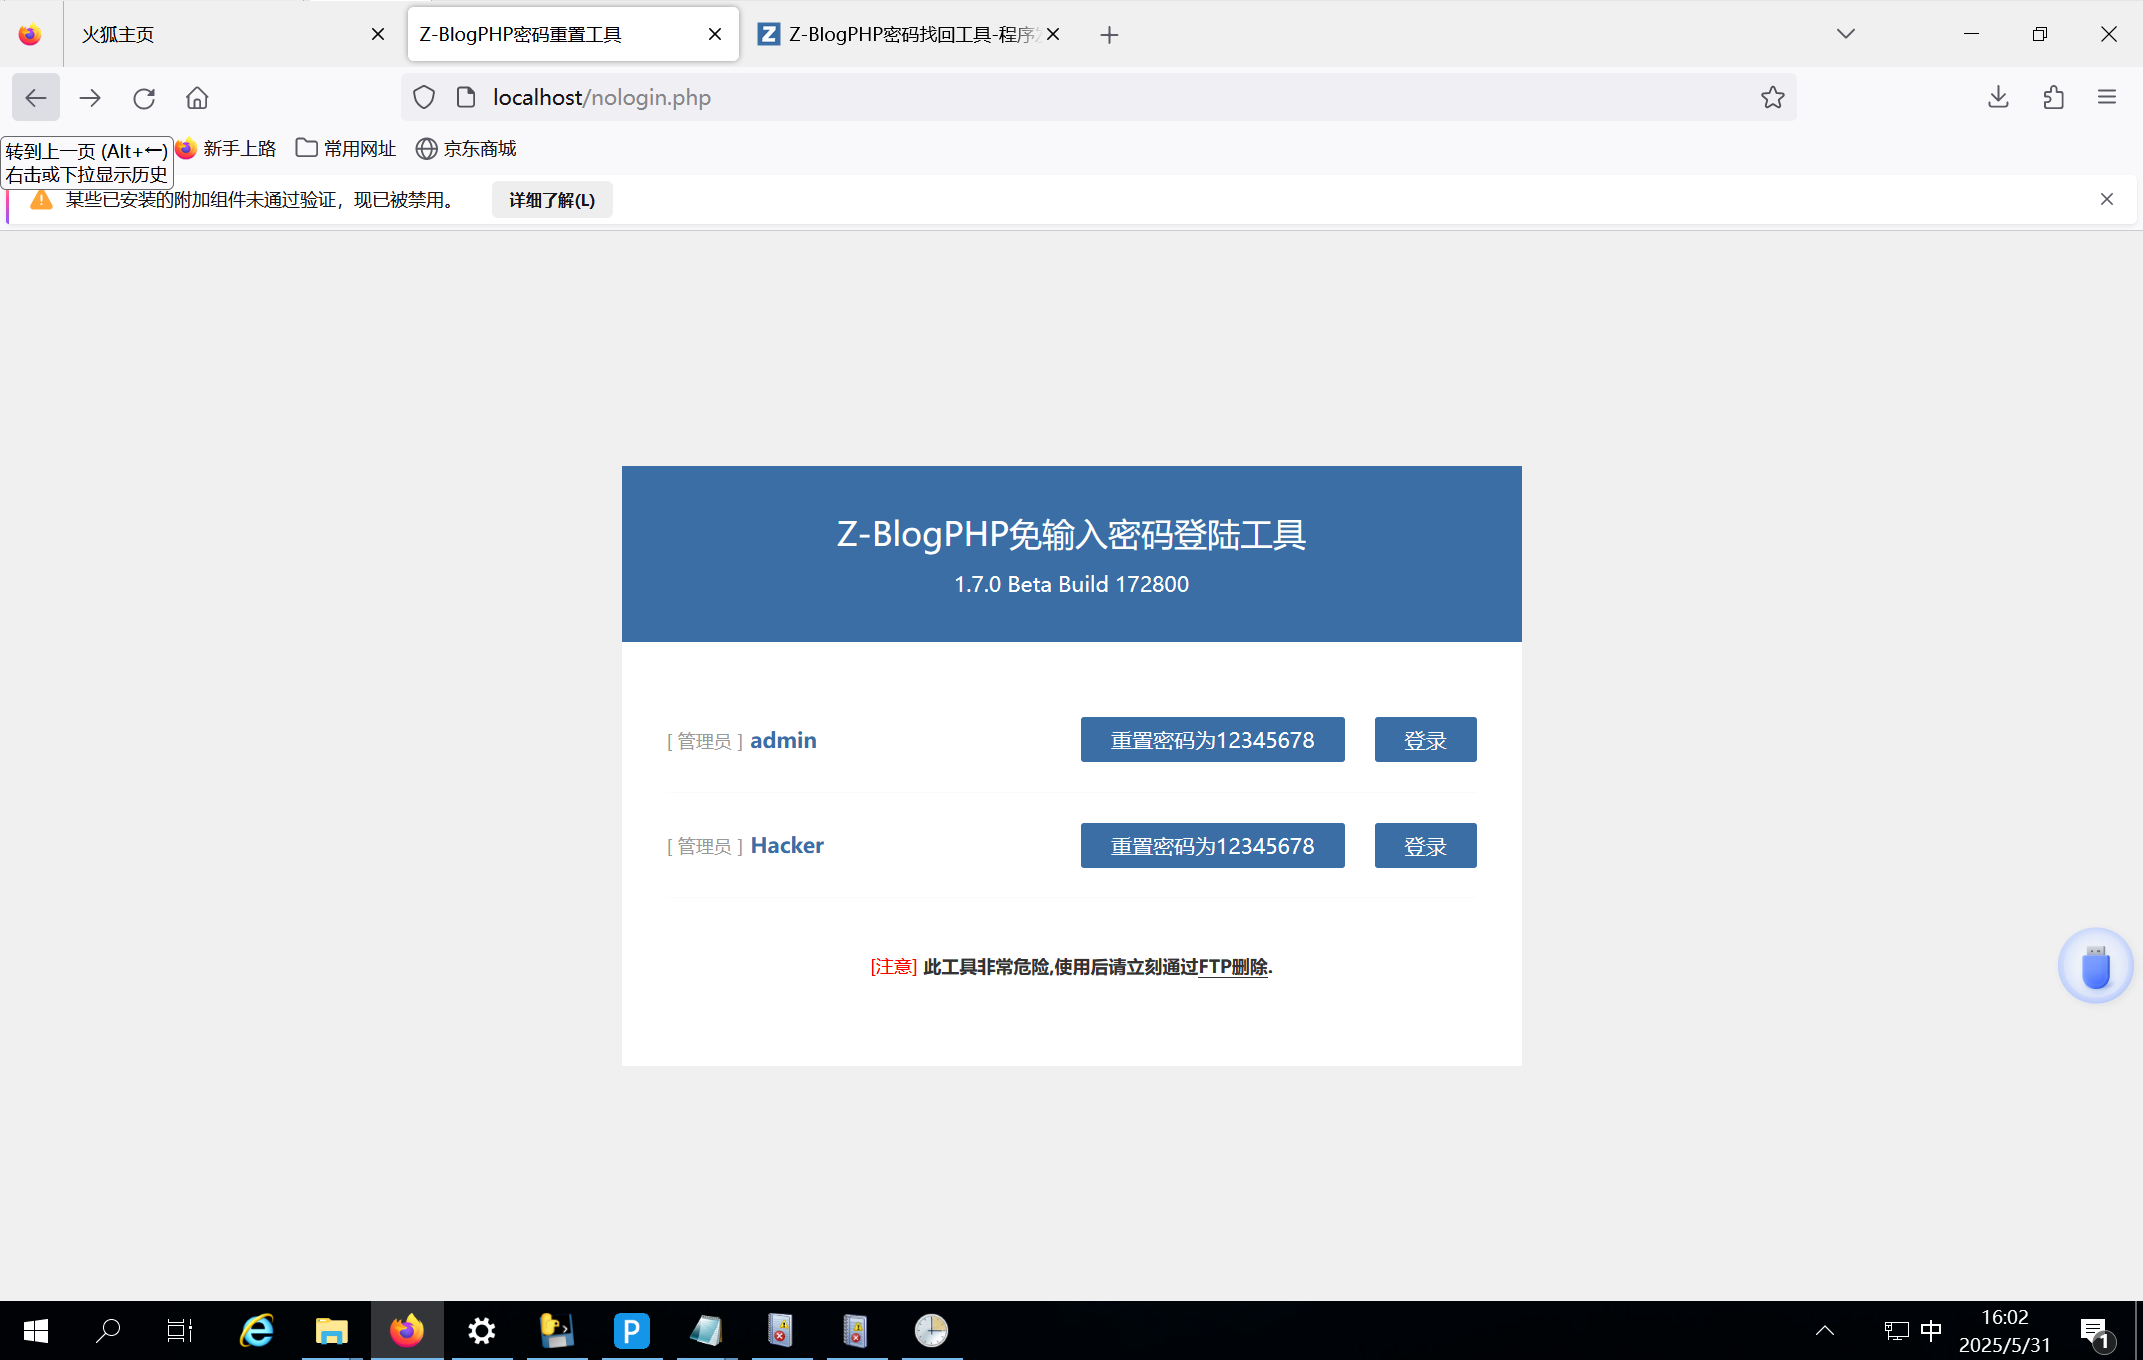Toggle the Chinese input method indicator
The height and width of the screenshot is (1360, 2143).
click(1931, 1330)
